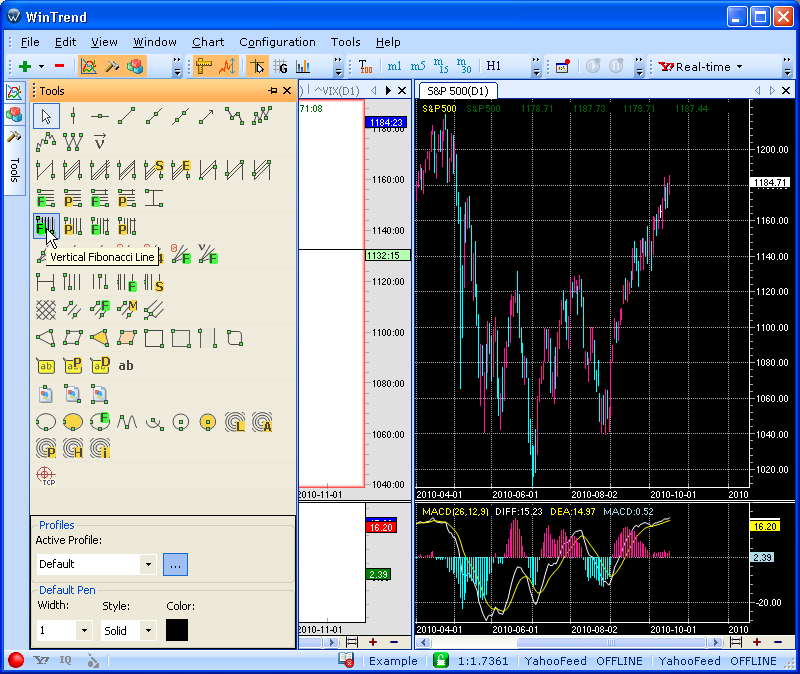
Task: Toggle the crosshair cursor mode button
Action: click(257, 66)
